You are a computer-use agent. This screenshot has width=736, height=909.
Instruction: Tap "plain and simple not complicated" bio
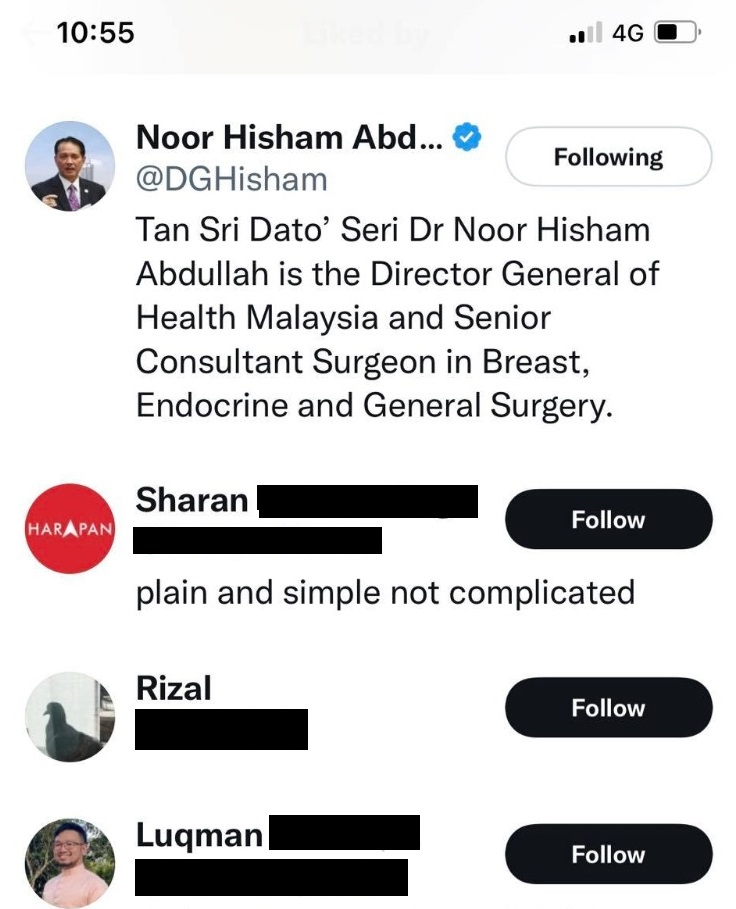[385, 592]
